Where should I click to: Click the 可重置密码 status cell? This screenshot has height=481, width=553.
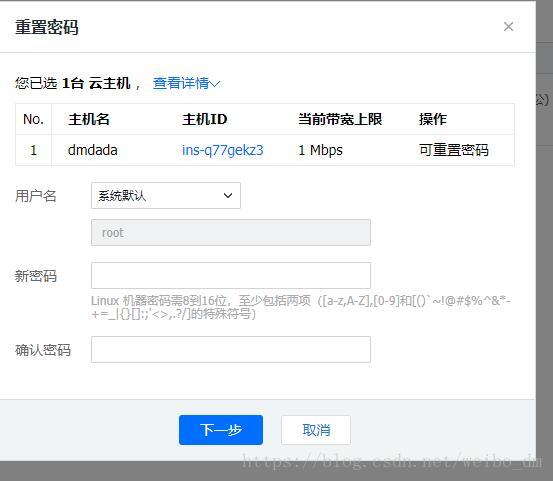point(454,150)
